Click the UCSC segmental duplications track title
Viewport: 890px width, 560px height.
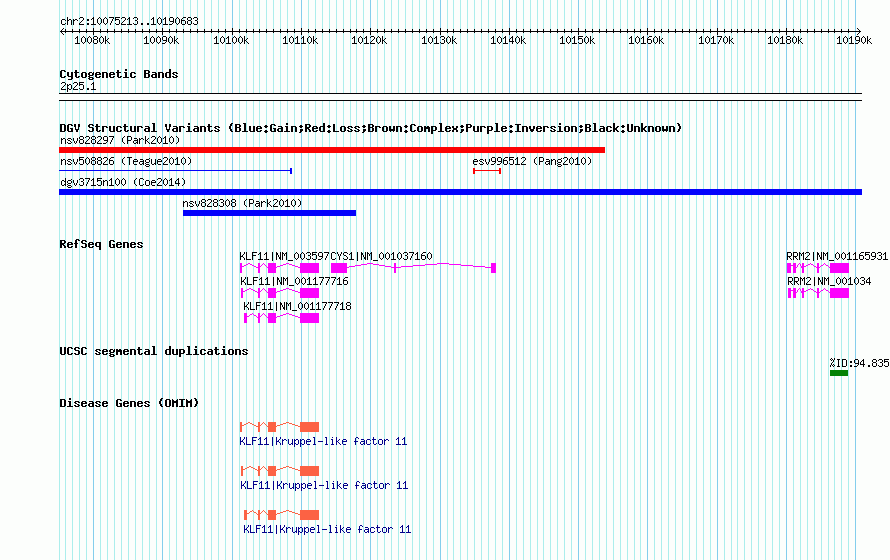pyautogui.click(x=154, y=351)
